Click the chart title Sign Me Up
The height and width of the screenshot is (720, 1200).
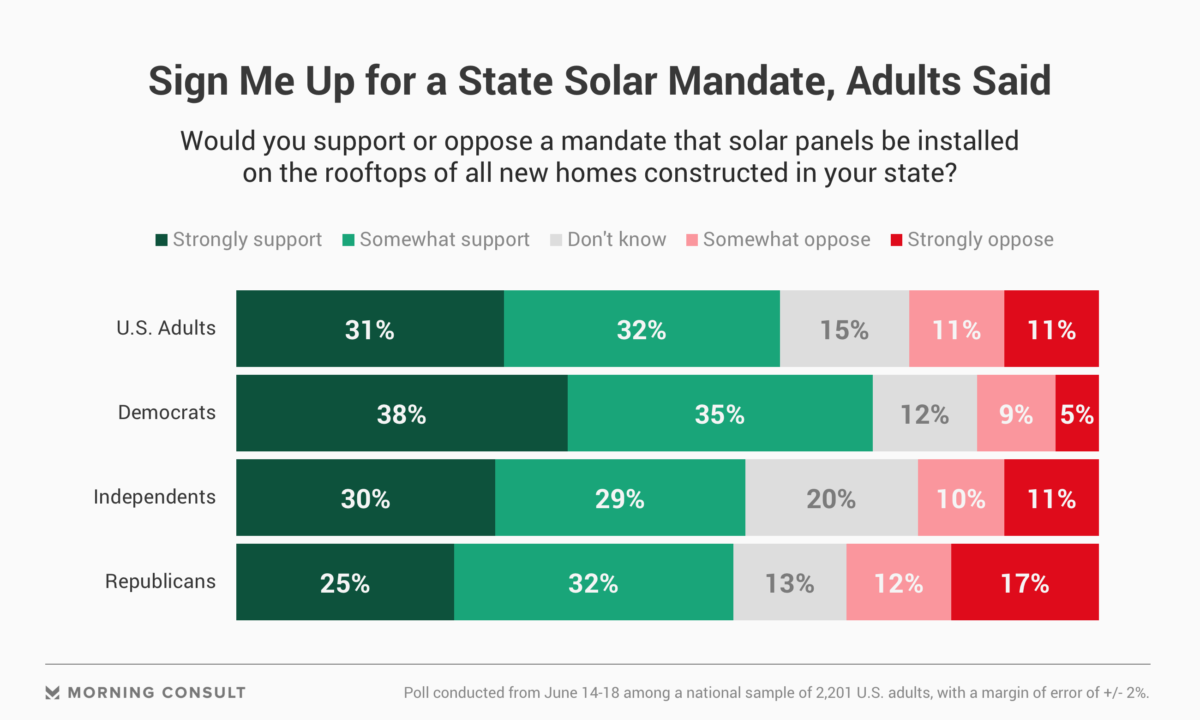tap(600, 81)
